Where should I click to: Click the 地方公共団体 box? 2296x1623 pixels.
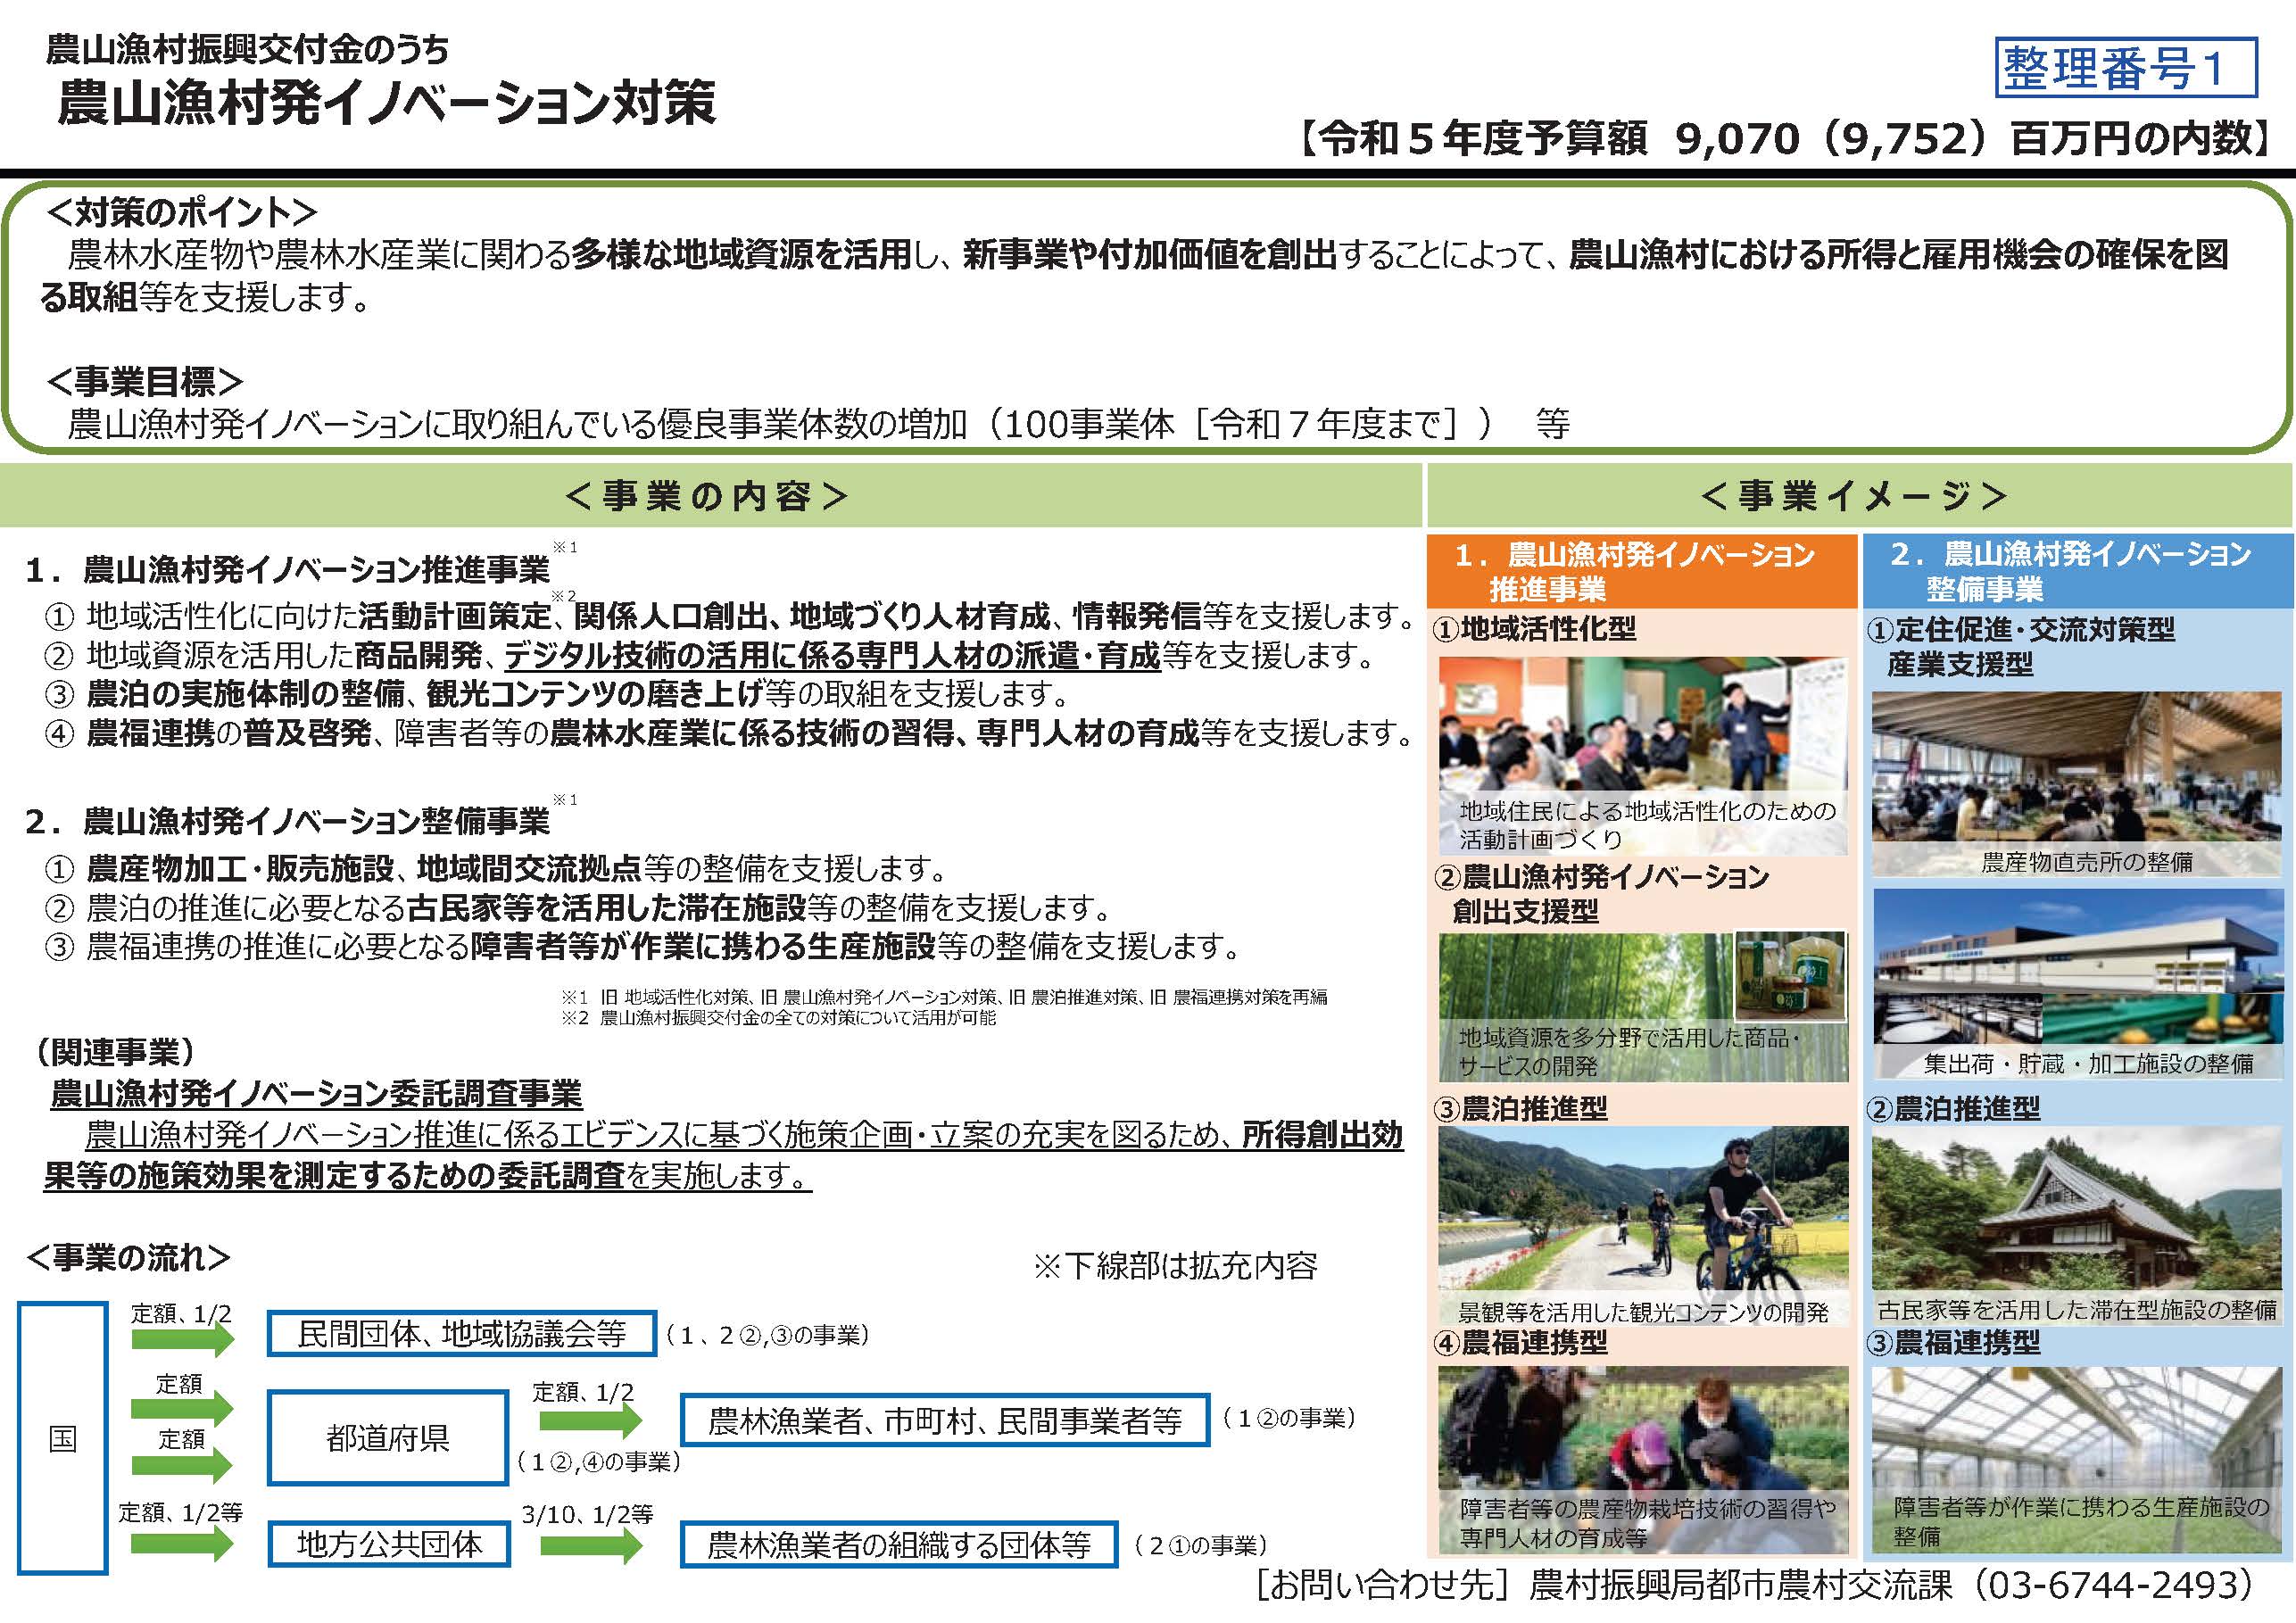(389, 1545)
